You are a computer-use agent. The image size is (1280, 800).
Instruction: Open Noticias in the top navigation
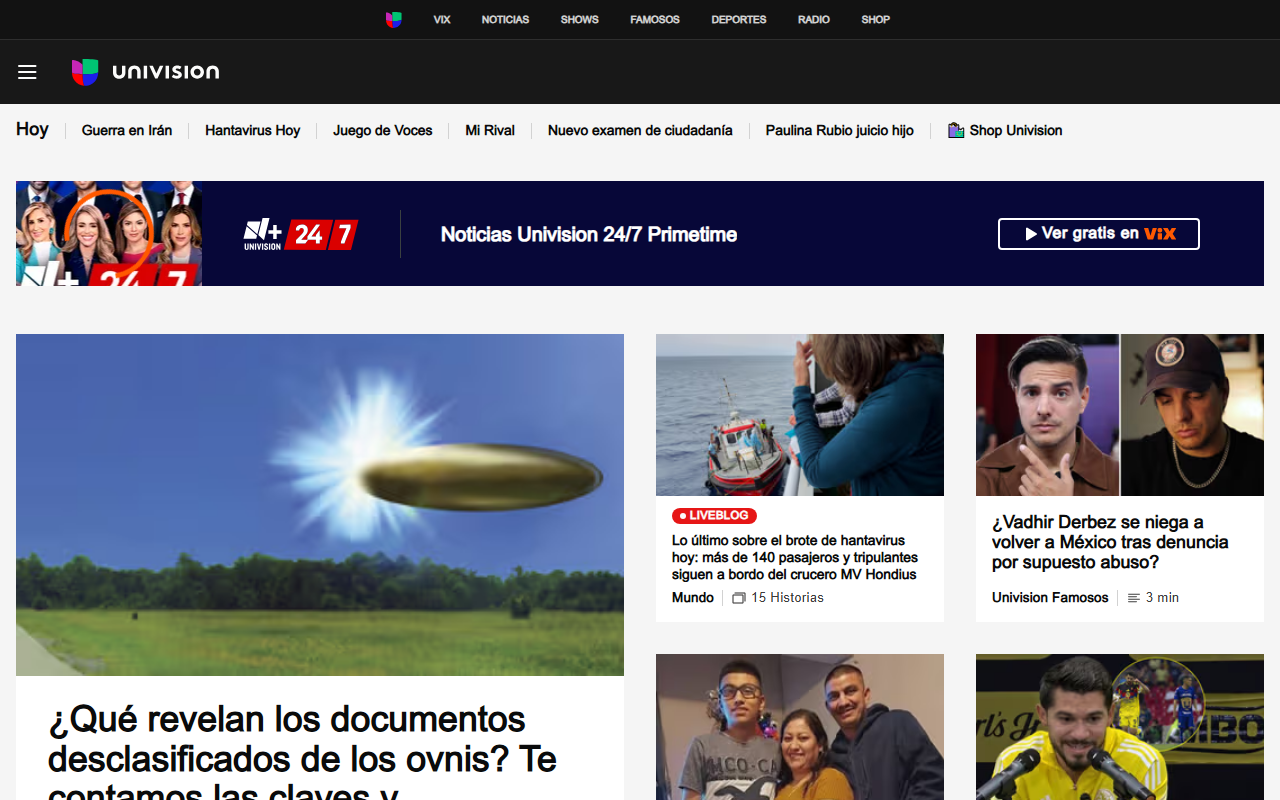[x=505, y=20]
